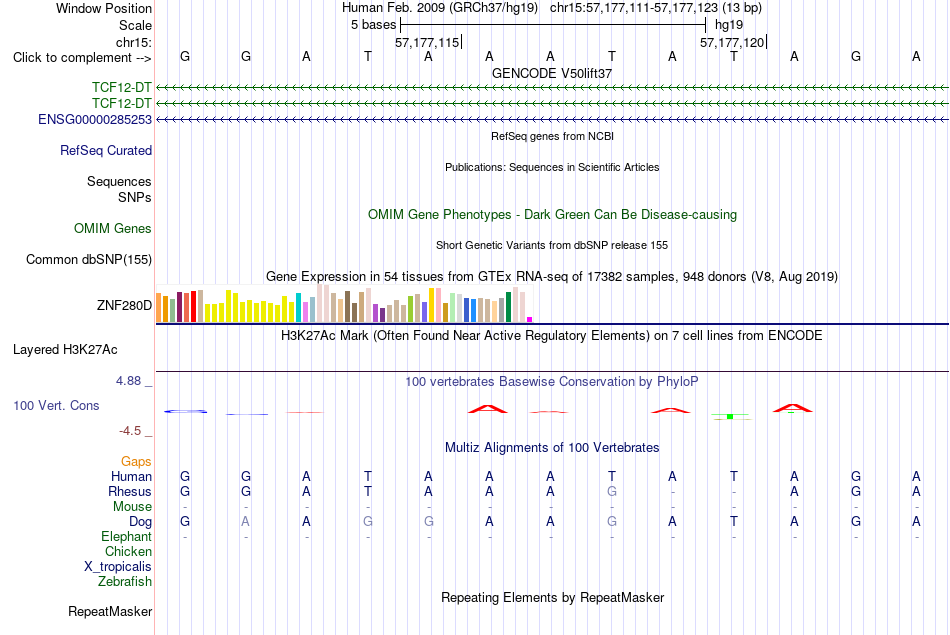Select the Rhesus species row label
This screenshot has width=950, height=635.
[130, 491]
